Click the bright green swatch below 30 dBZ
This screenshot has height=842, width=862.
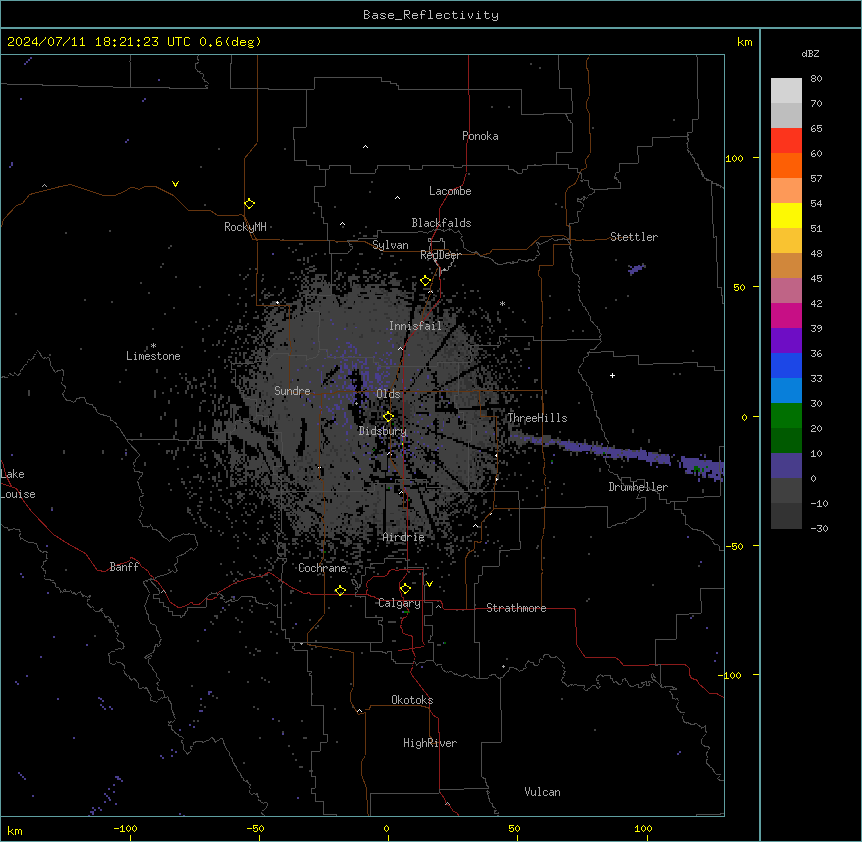[786, 416]
